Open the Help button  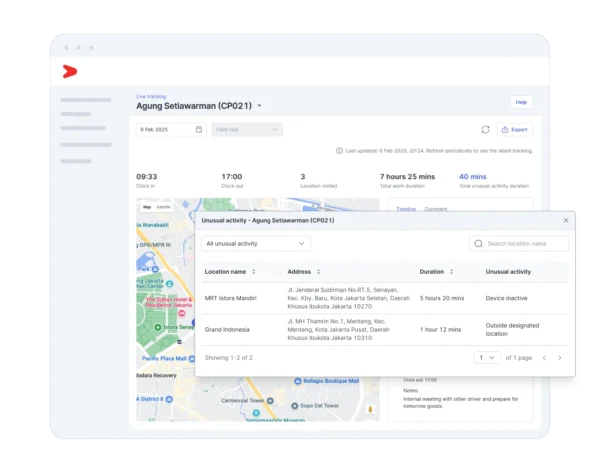[x=521, y=102]
